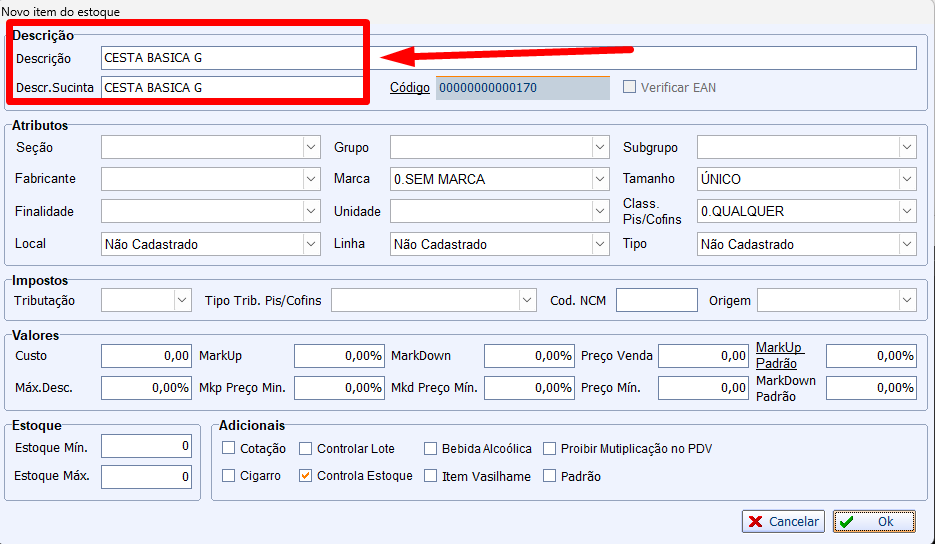This screenshot has width=935, height=544.
Task: Toggle the Cotação checkbox
Action: [229, 449]
